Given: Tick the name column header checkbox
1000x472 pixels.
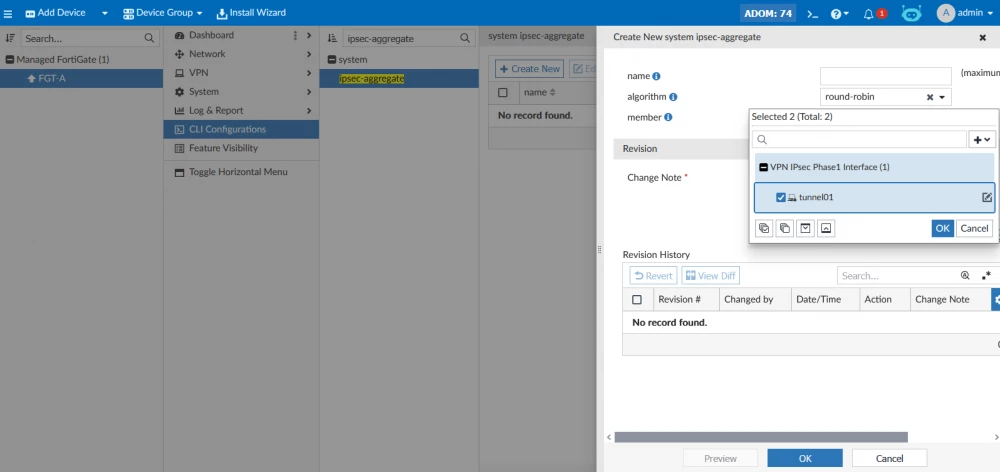Looking at the screenshot, I should [x=503, y=92].
